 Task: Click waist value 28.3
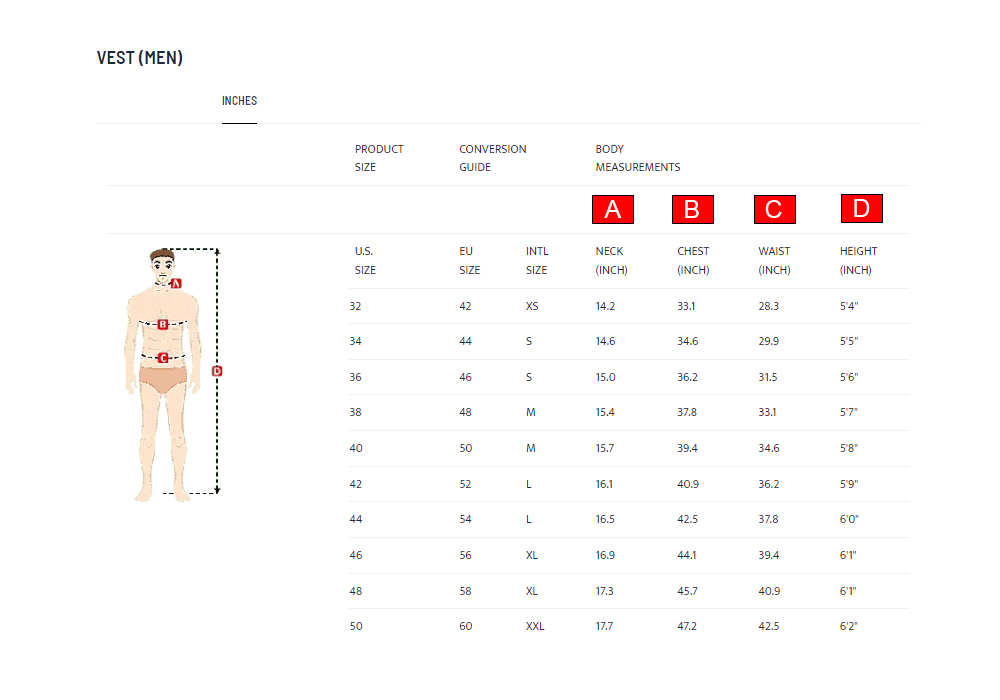pyautogui.click(x=768, y=306)
